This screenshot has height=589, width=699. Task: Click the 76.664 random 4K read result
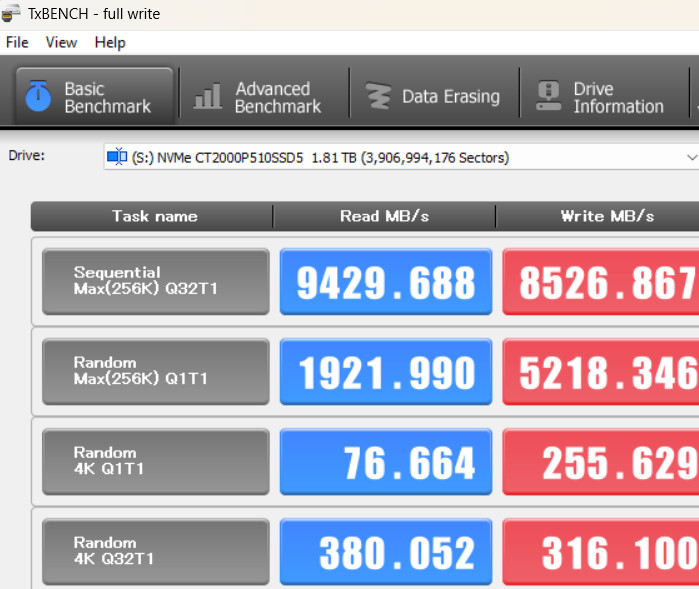click(x=386, y=463)
